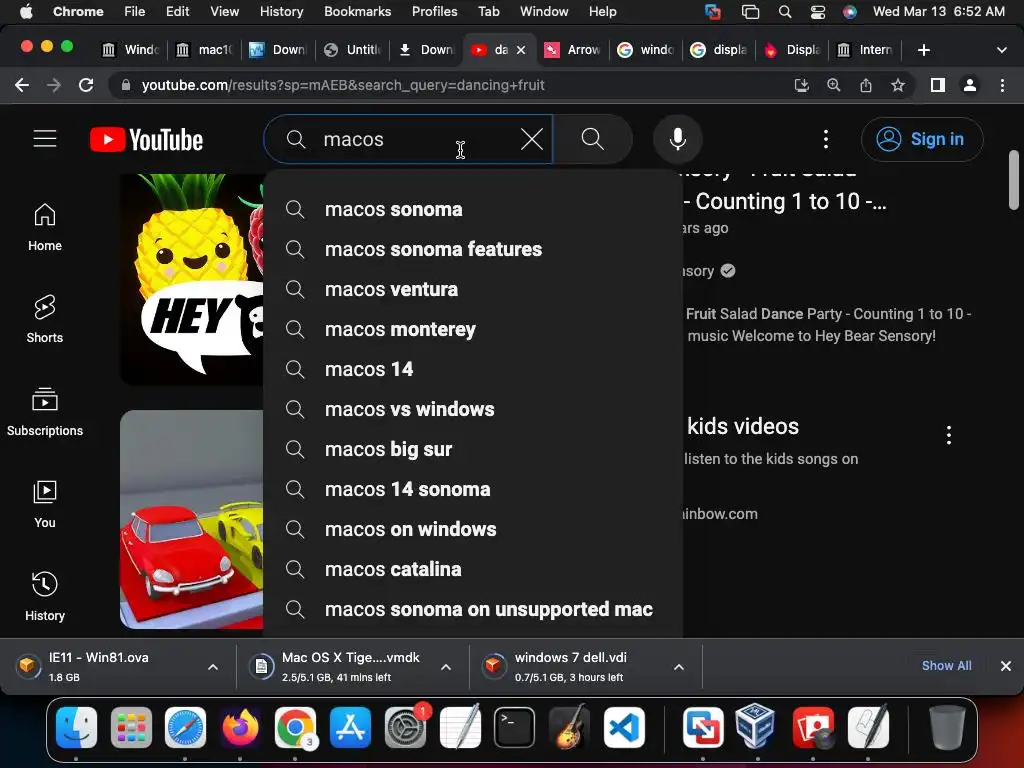The height and width of the screenshot is (768, 1024).
Task: Switch to the Arrow tab
Action: coord(573,50)
